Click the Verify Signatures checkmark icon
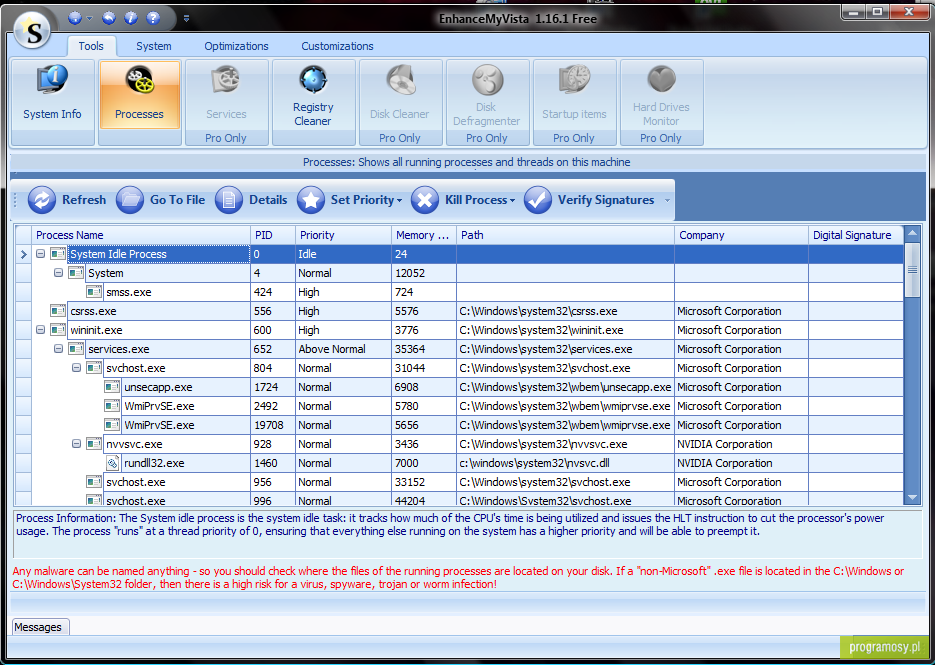This screenshot has height=665, width=935. pyautogui.click(x=538, y=200)
